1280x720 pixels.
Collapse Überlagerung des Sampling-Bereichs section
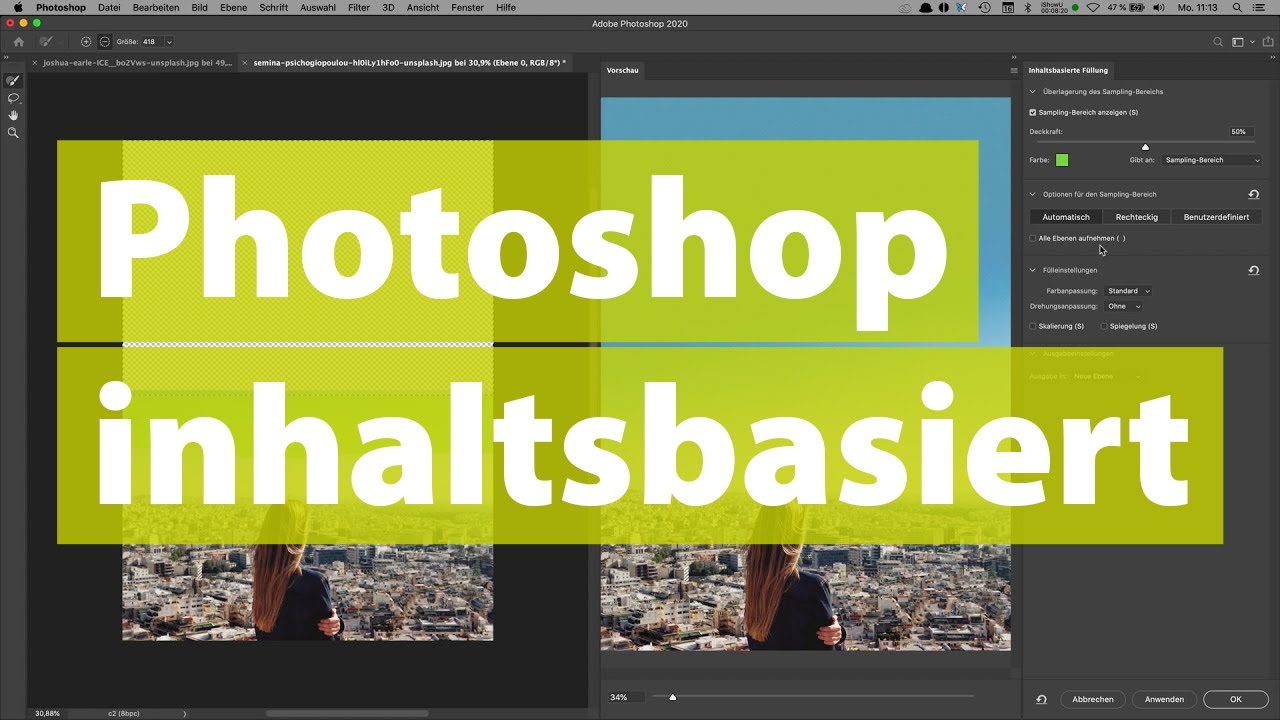click(x=1033, y=91)
